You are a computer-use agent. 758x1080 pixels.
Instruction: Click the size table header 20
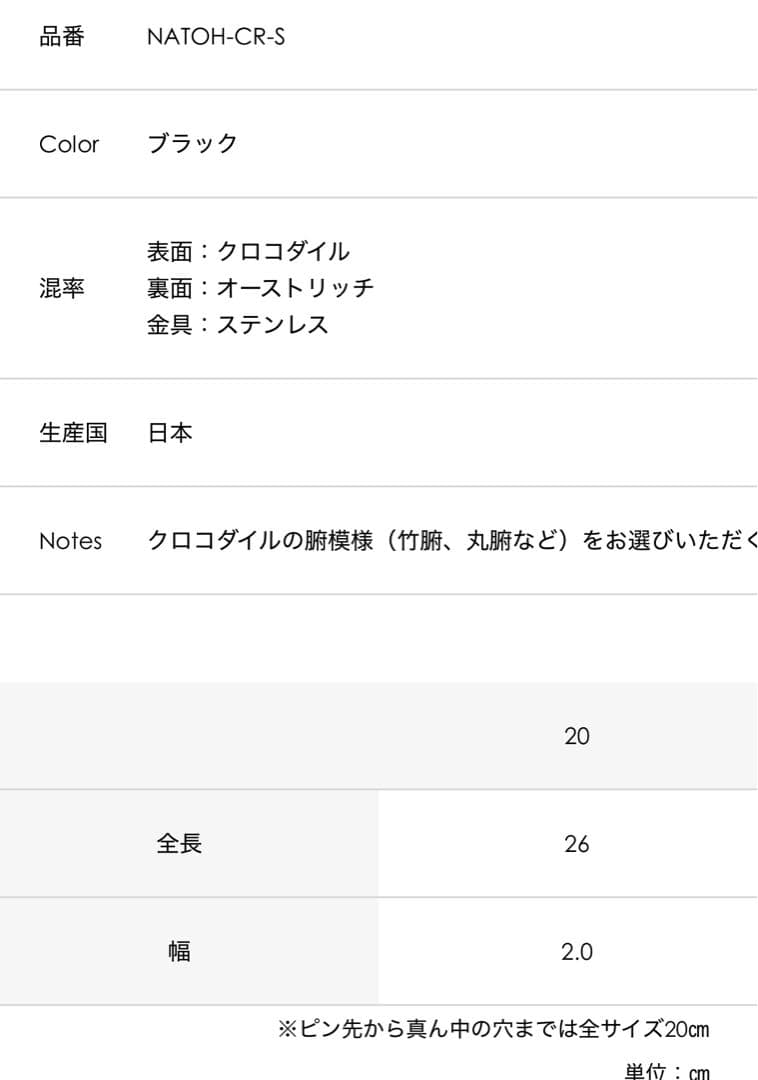click(577, 737)
